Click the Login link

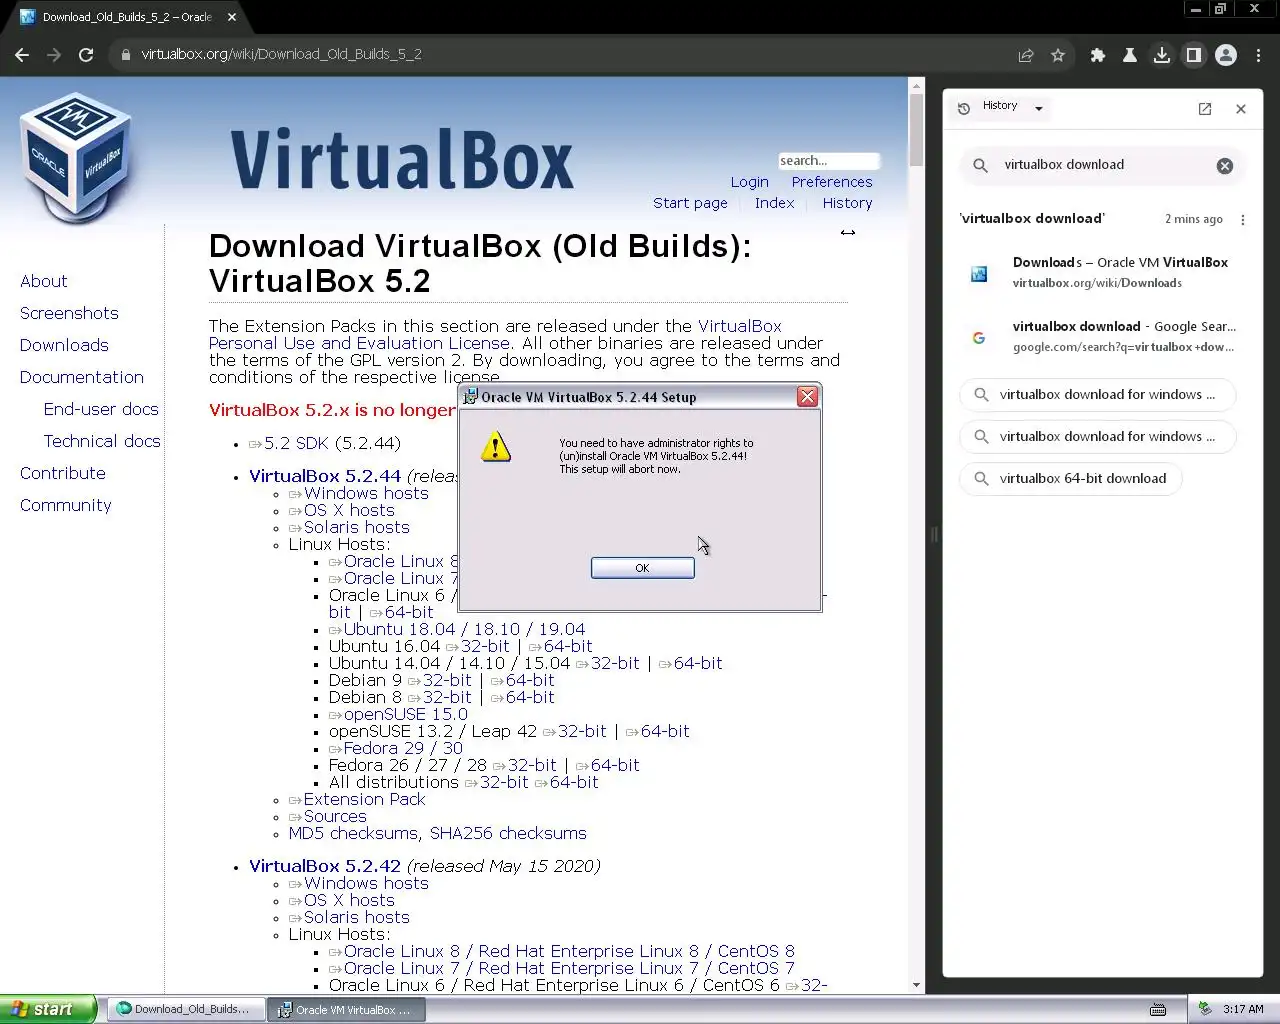tap(749, 182)
